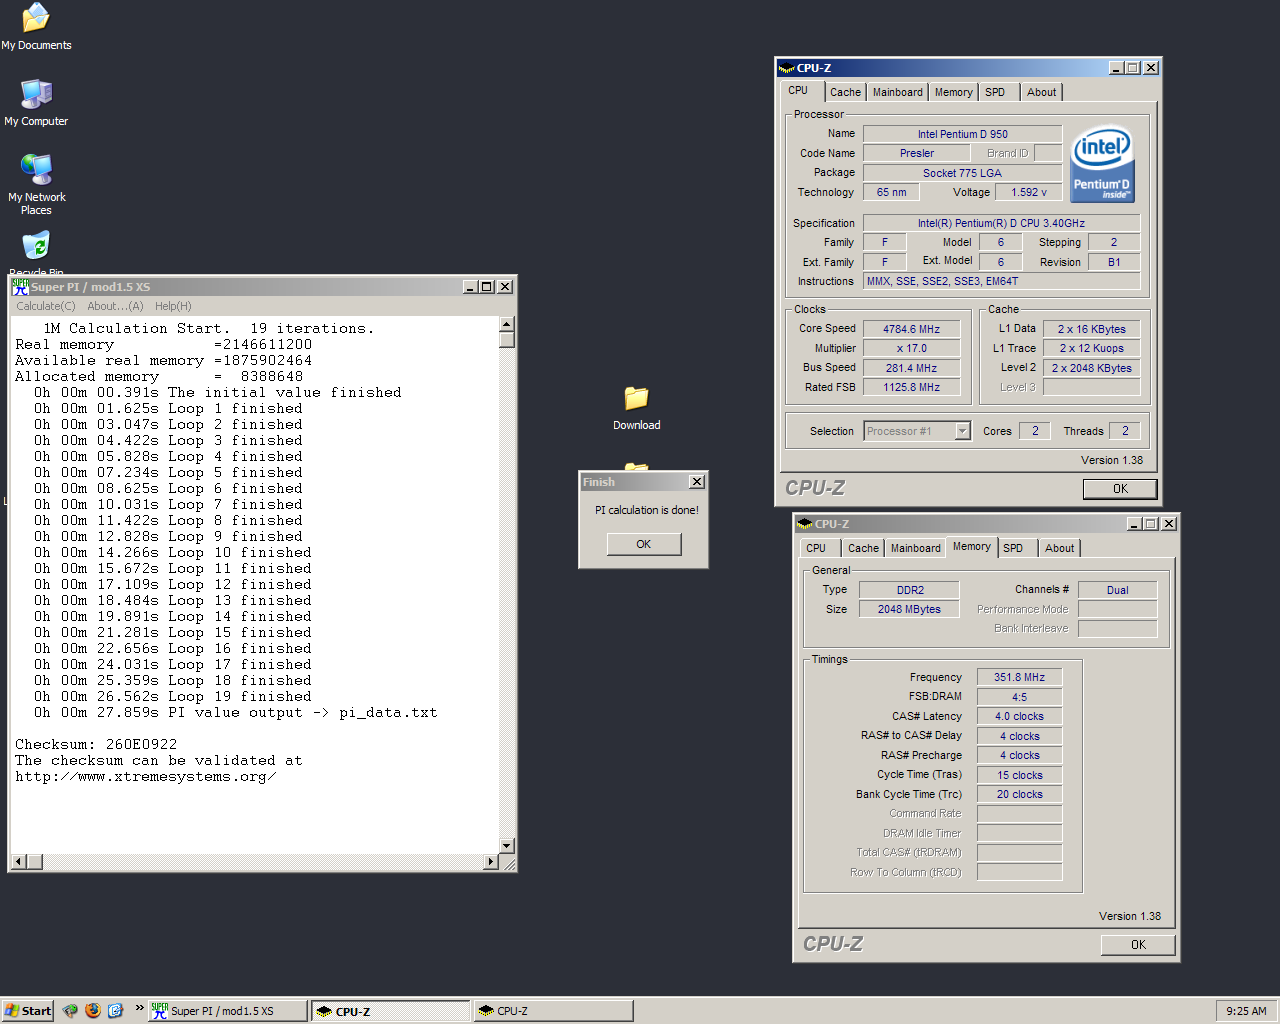Open the Calculate(C) menu in Super PI
The width and height of the screenshot is (1280, 1024).
click(x=46, y=306)
